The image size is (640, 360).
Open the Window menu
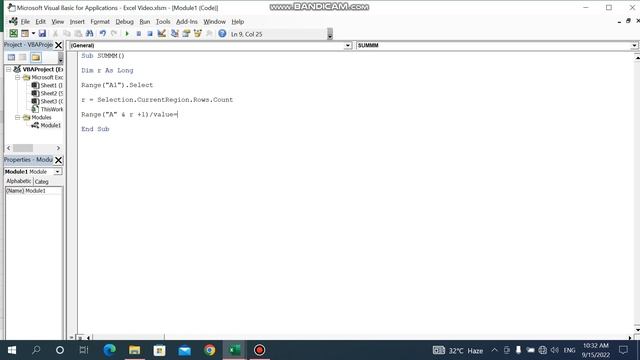pyautogui.click(x=214, y=22)
